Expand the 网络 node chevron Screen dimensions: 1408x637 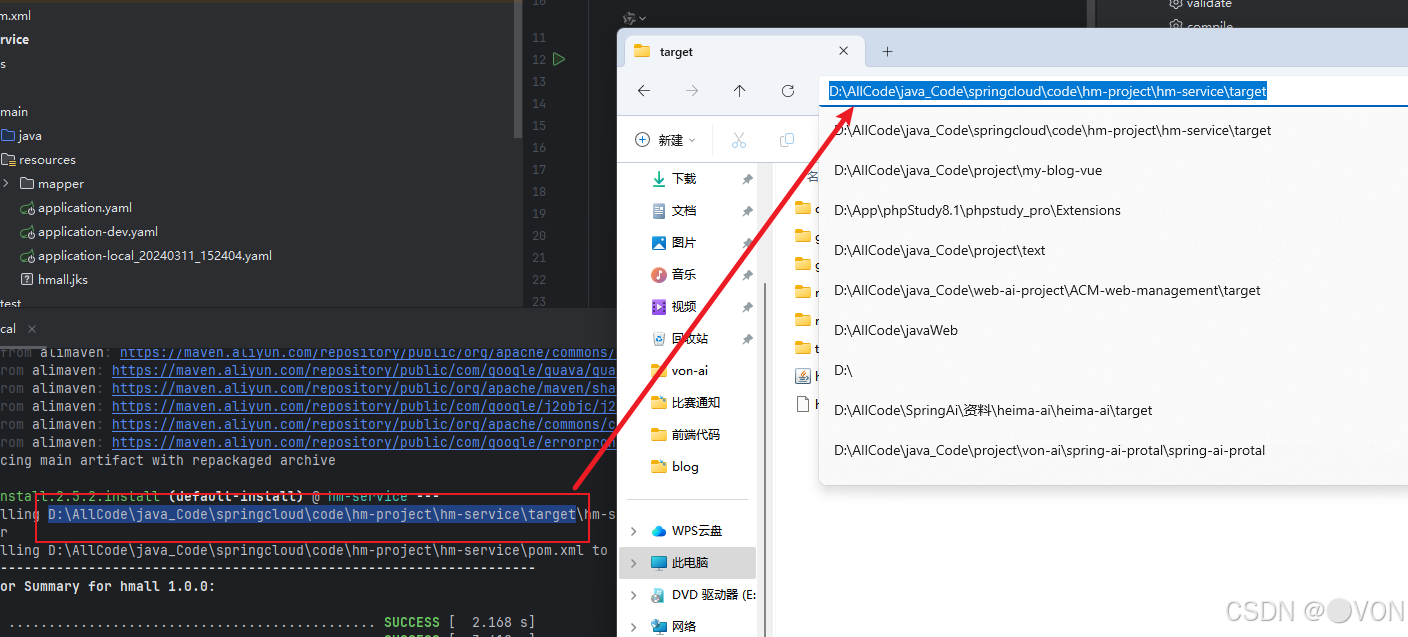(633, 627)
